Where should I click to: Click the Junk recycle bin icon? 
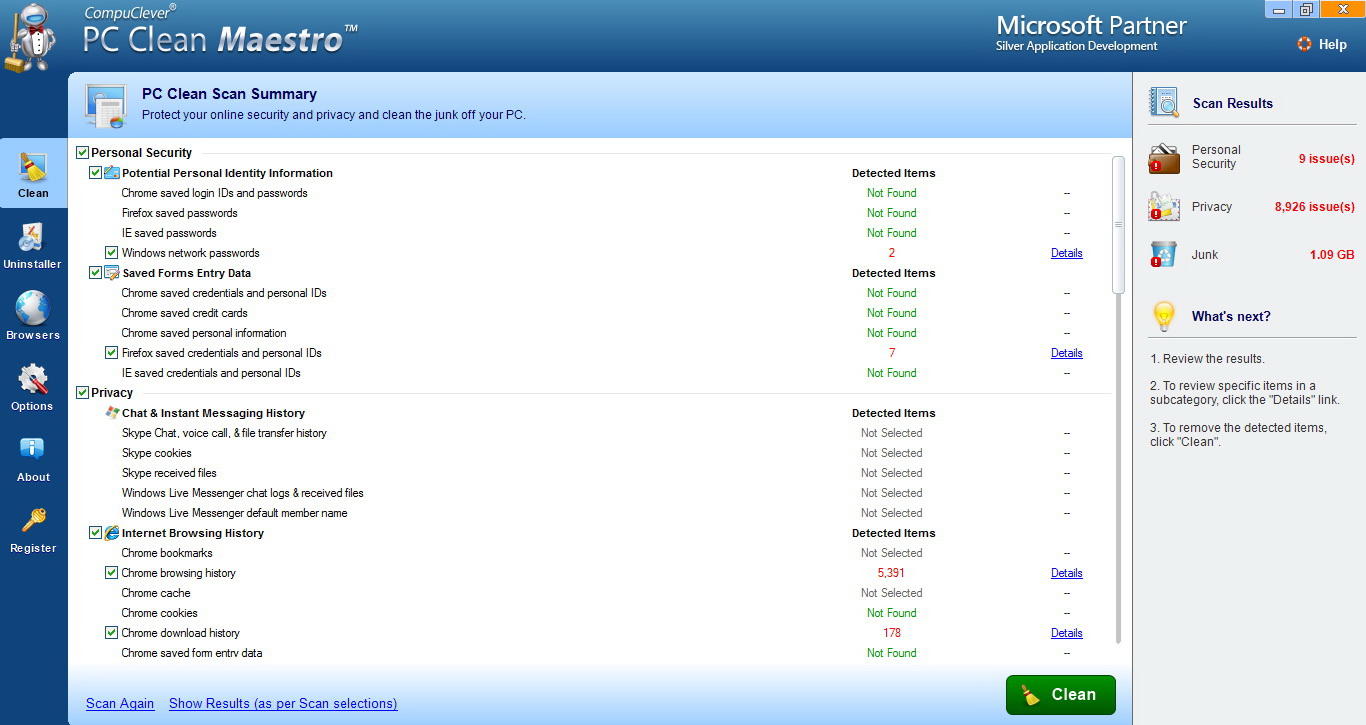[1163, 254]
